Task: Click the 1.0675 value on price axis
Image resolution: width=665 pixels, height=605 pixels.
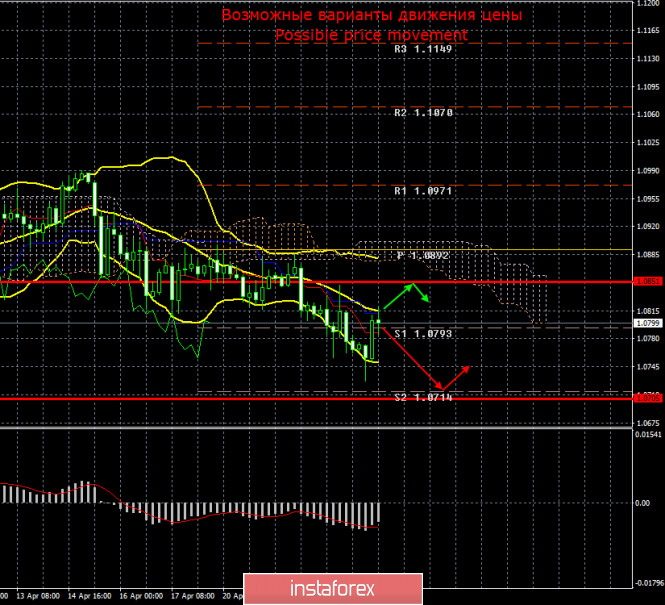Action: tap(648, 423)
